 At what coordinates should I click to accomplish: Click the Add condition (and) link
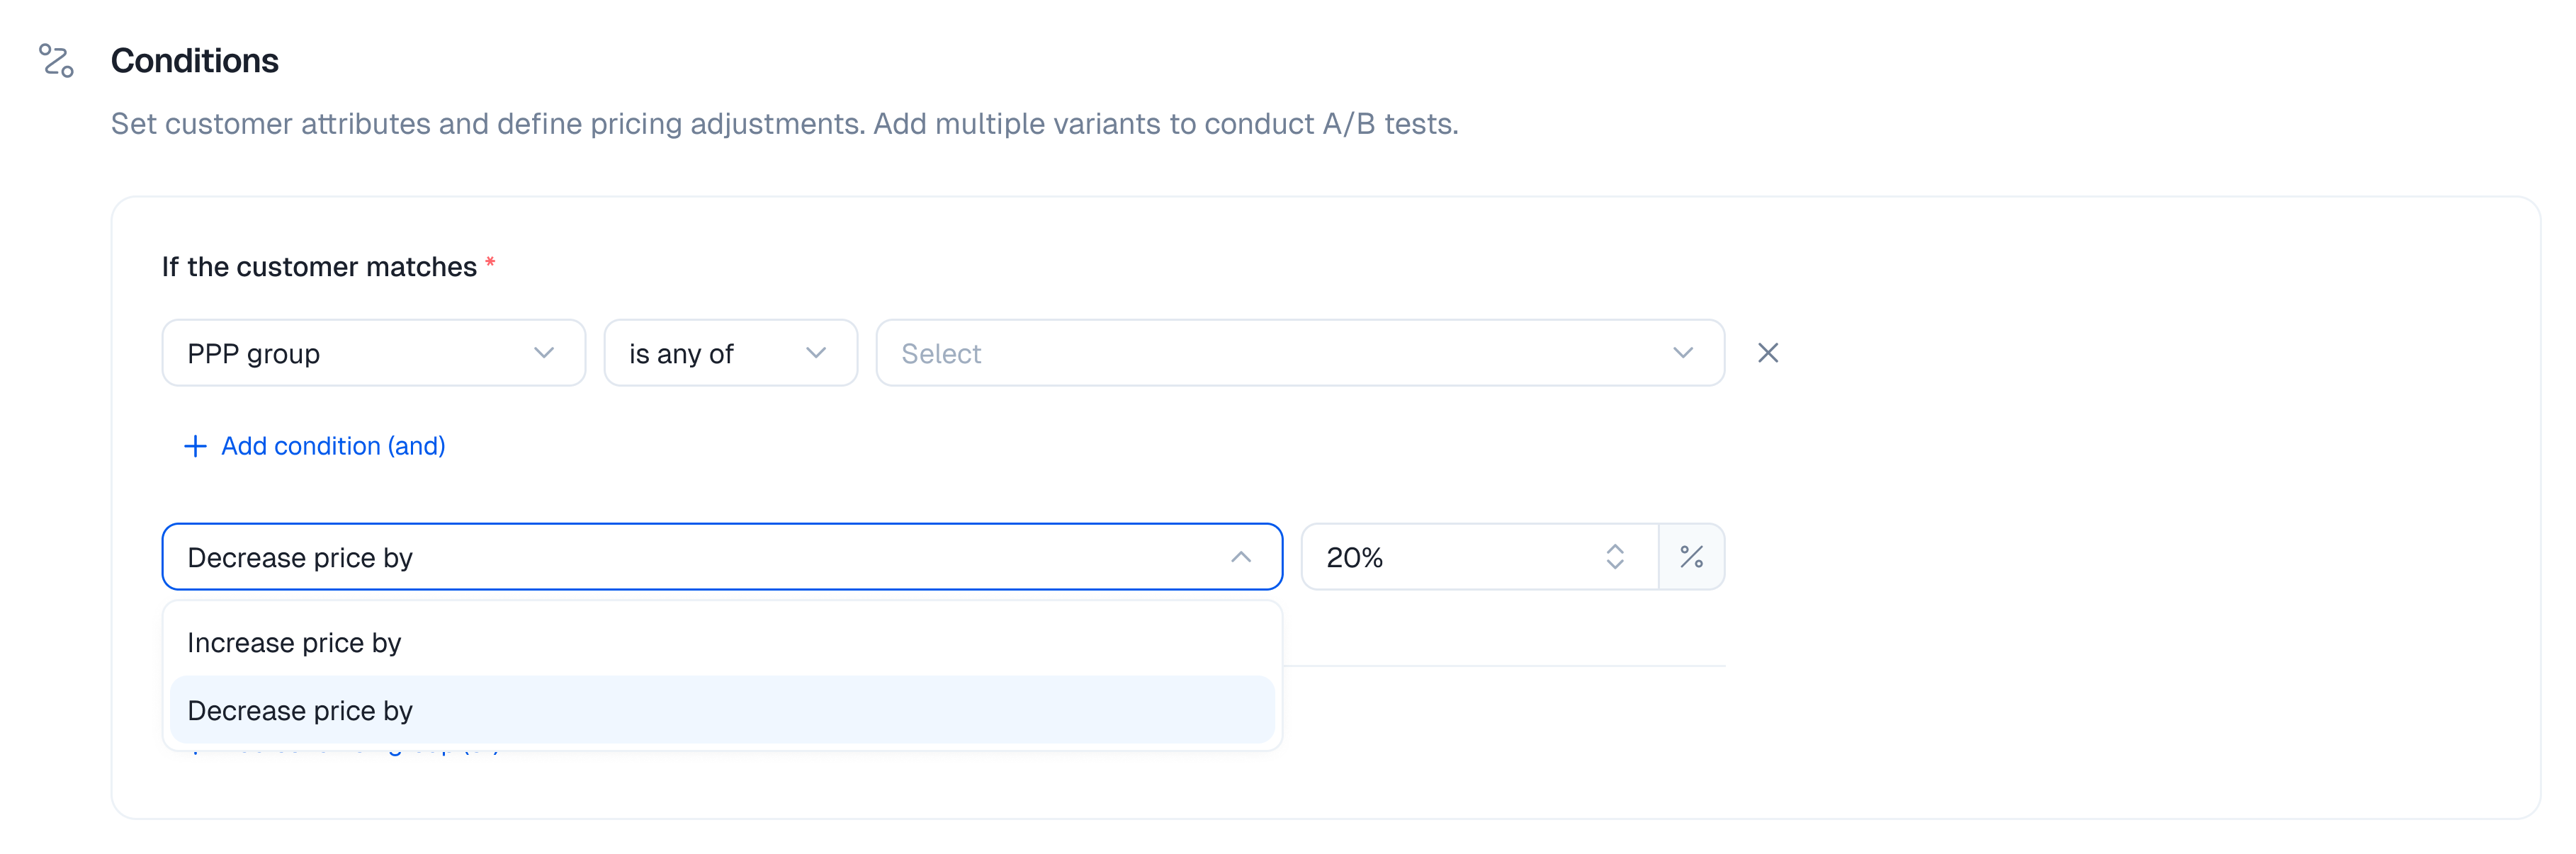tap(333, 446)
